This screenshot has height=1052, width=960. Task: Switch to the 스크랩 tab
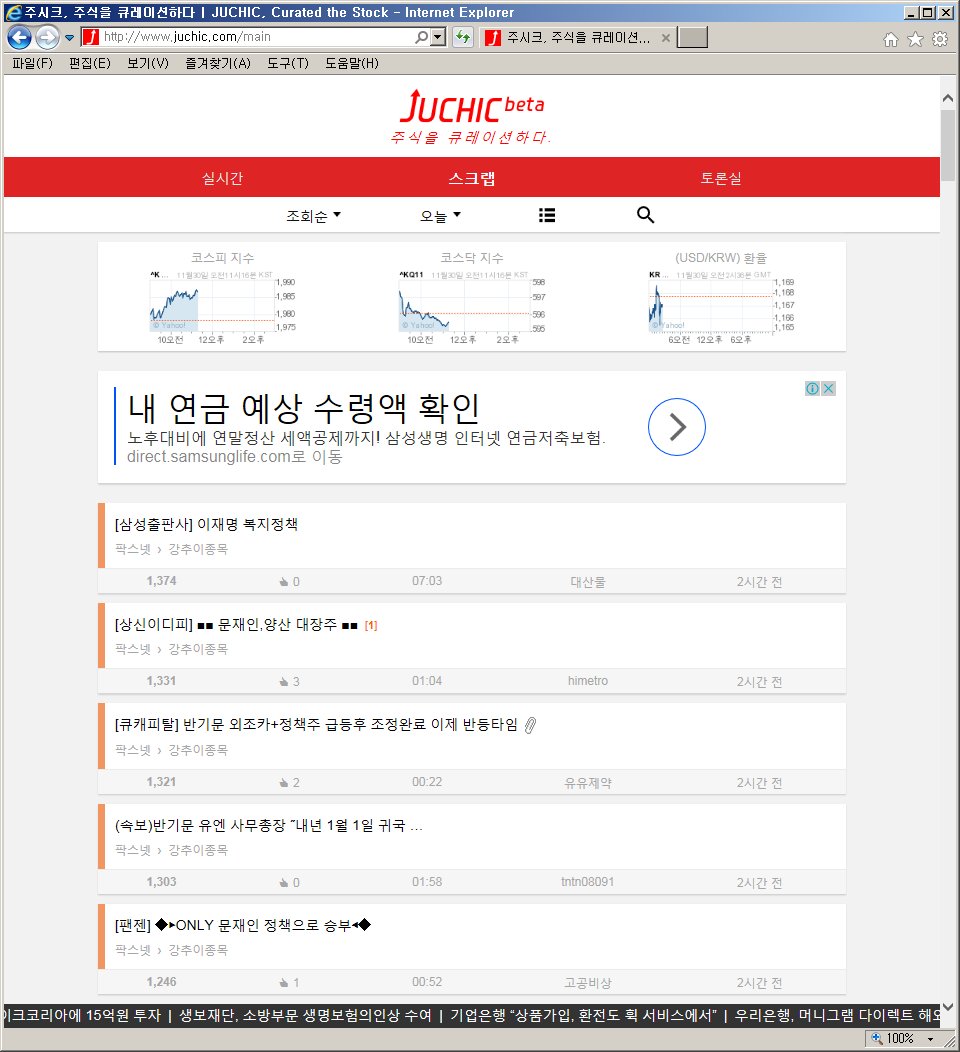click(x=472, y=178)
